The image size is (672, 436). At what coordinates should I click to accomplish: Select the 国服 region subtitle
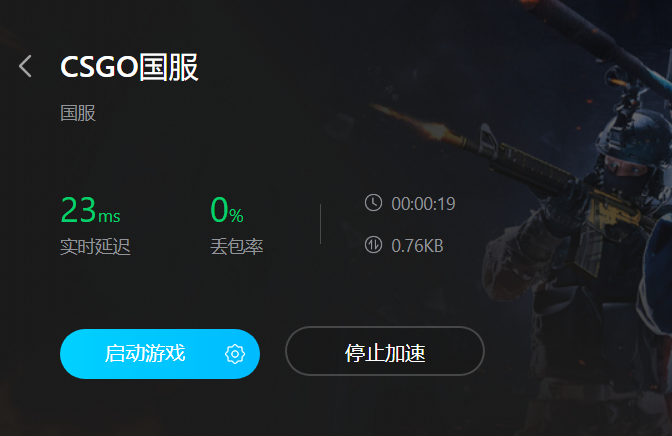[x=78, y=113]
